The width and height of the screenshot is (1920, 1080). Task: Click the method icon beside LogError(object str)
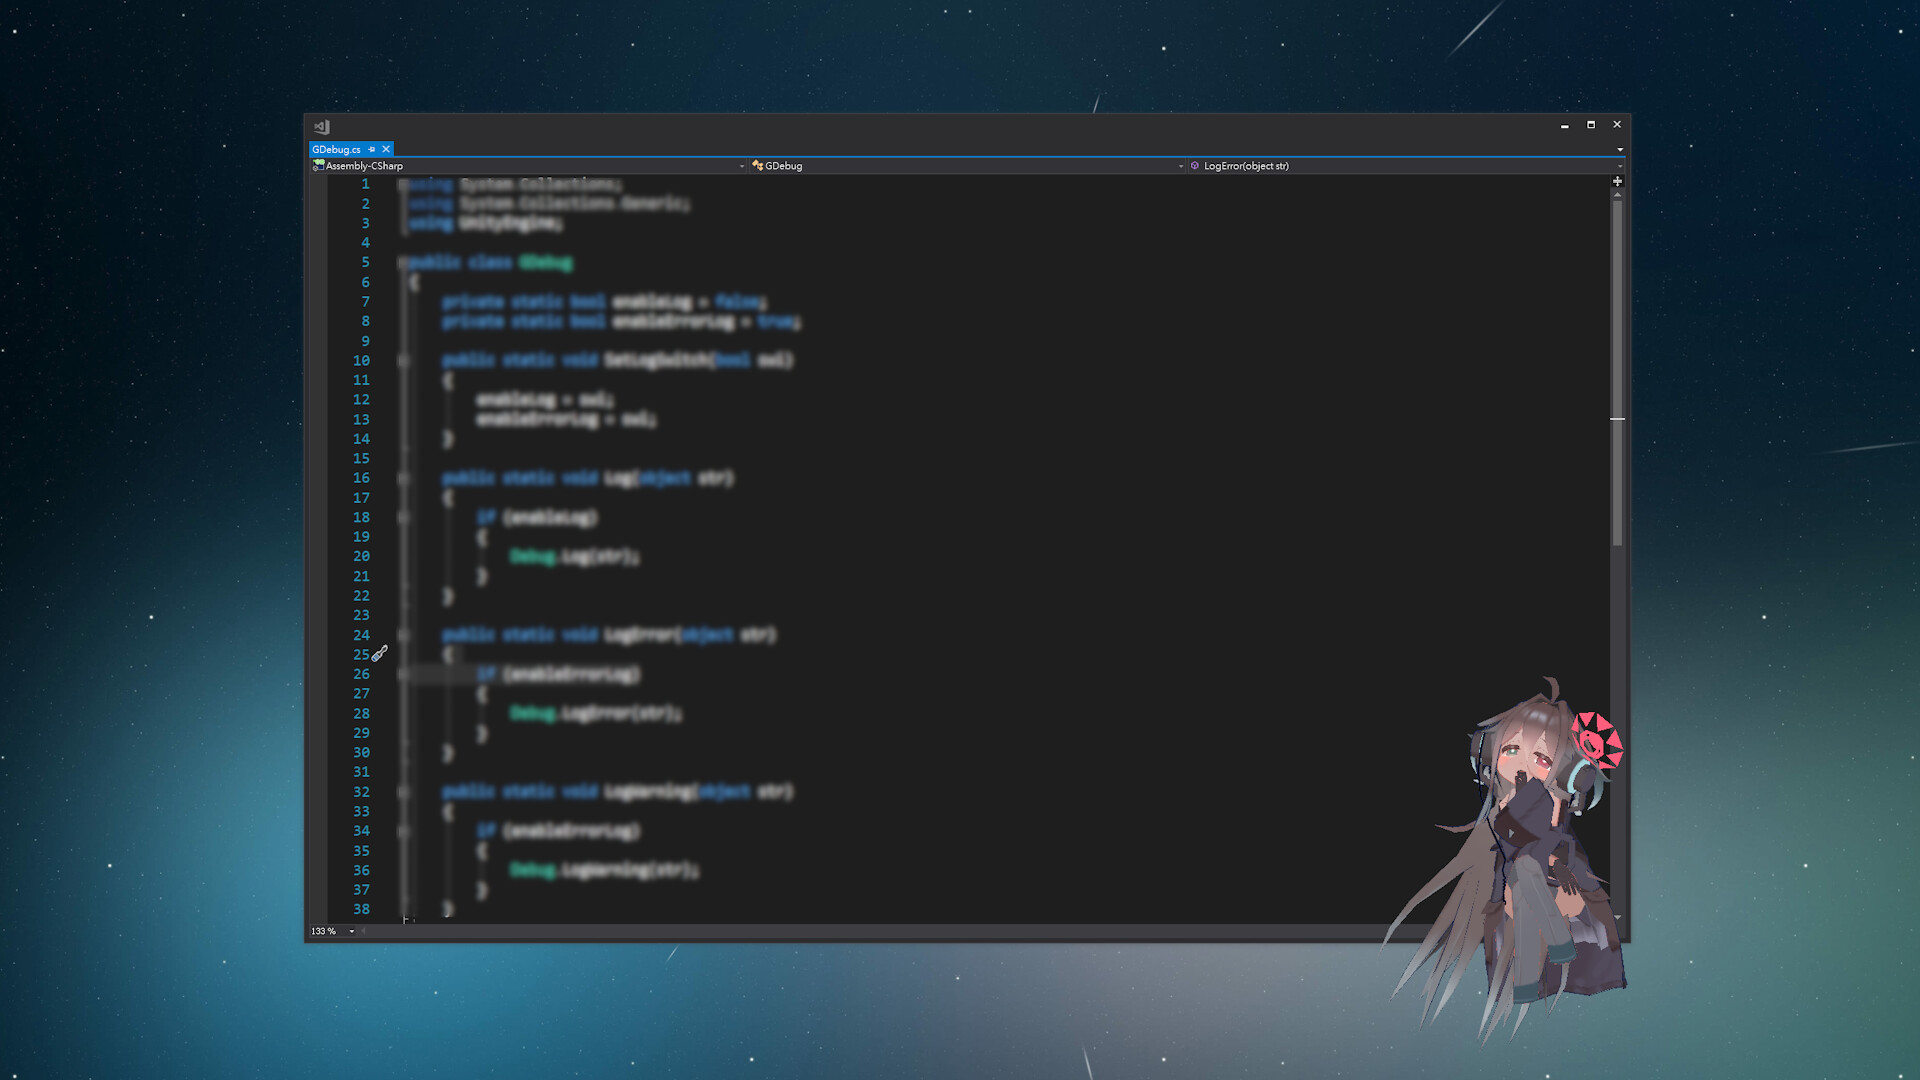tap(1194, 166)
